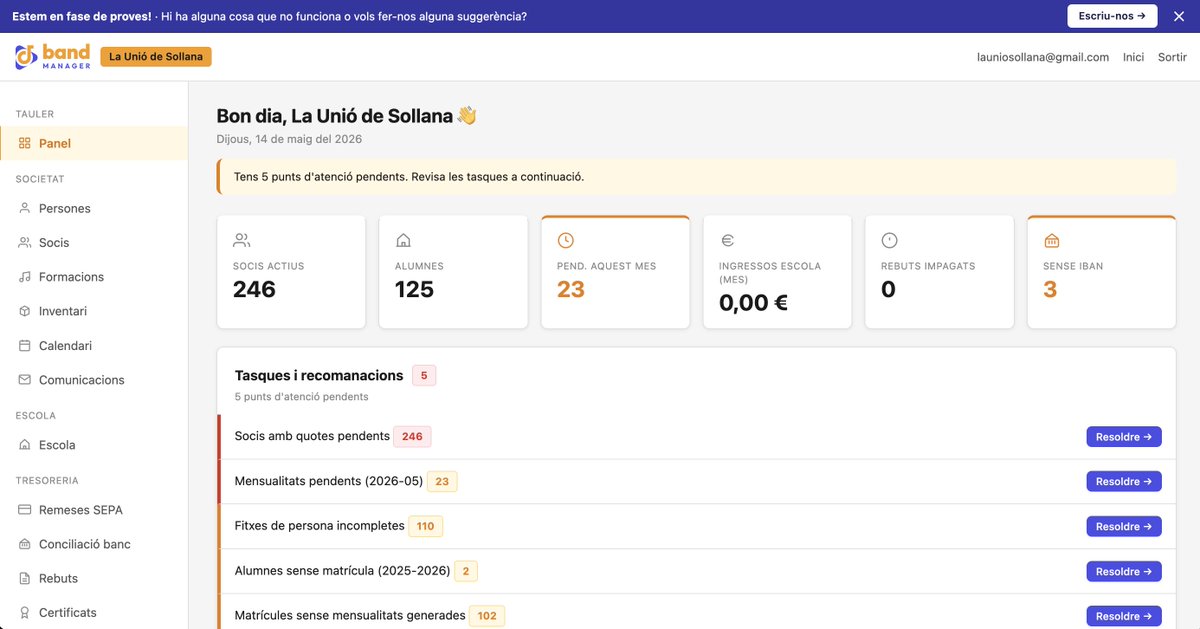Go to Persones section
The image size is (1200, 629).
point(94,208)
